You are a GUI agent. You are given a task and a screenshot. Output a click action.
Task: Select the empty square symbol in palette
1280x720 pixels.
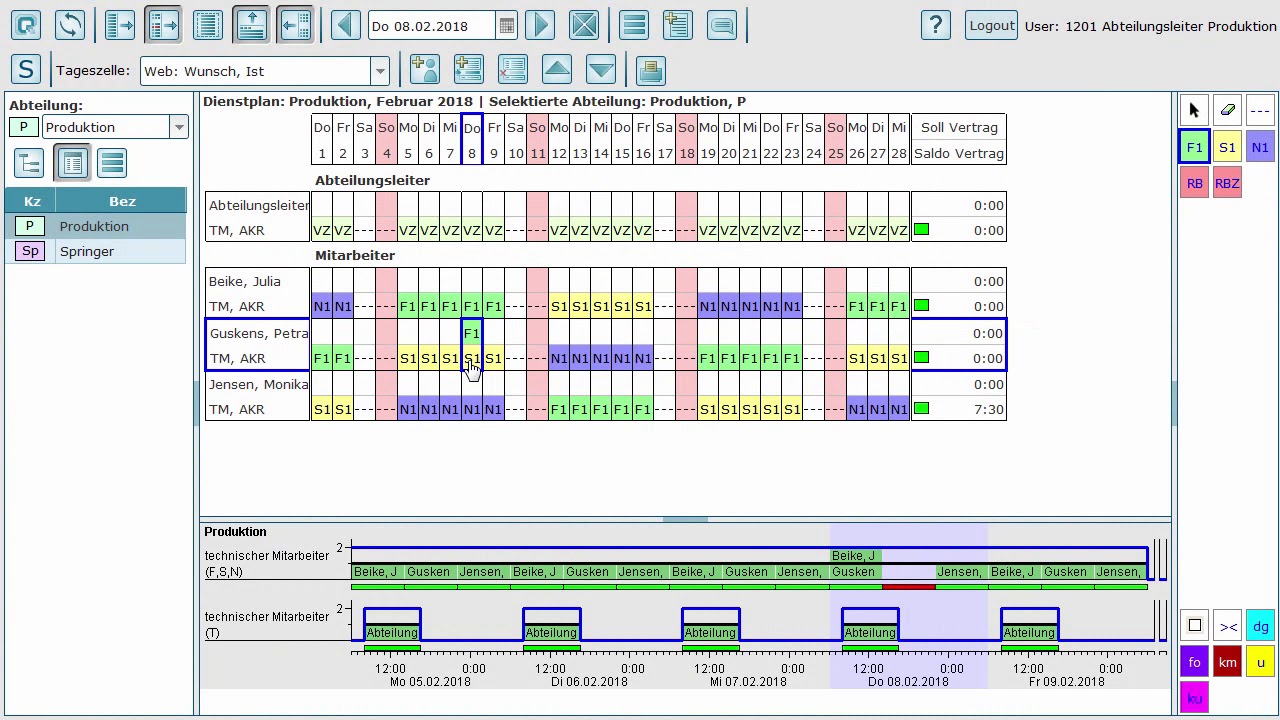pos(1194,626)
